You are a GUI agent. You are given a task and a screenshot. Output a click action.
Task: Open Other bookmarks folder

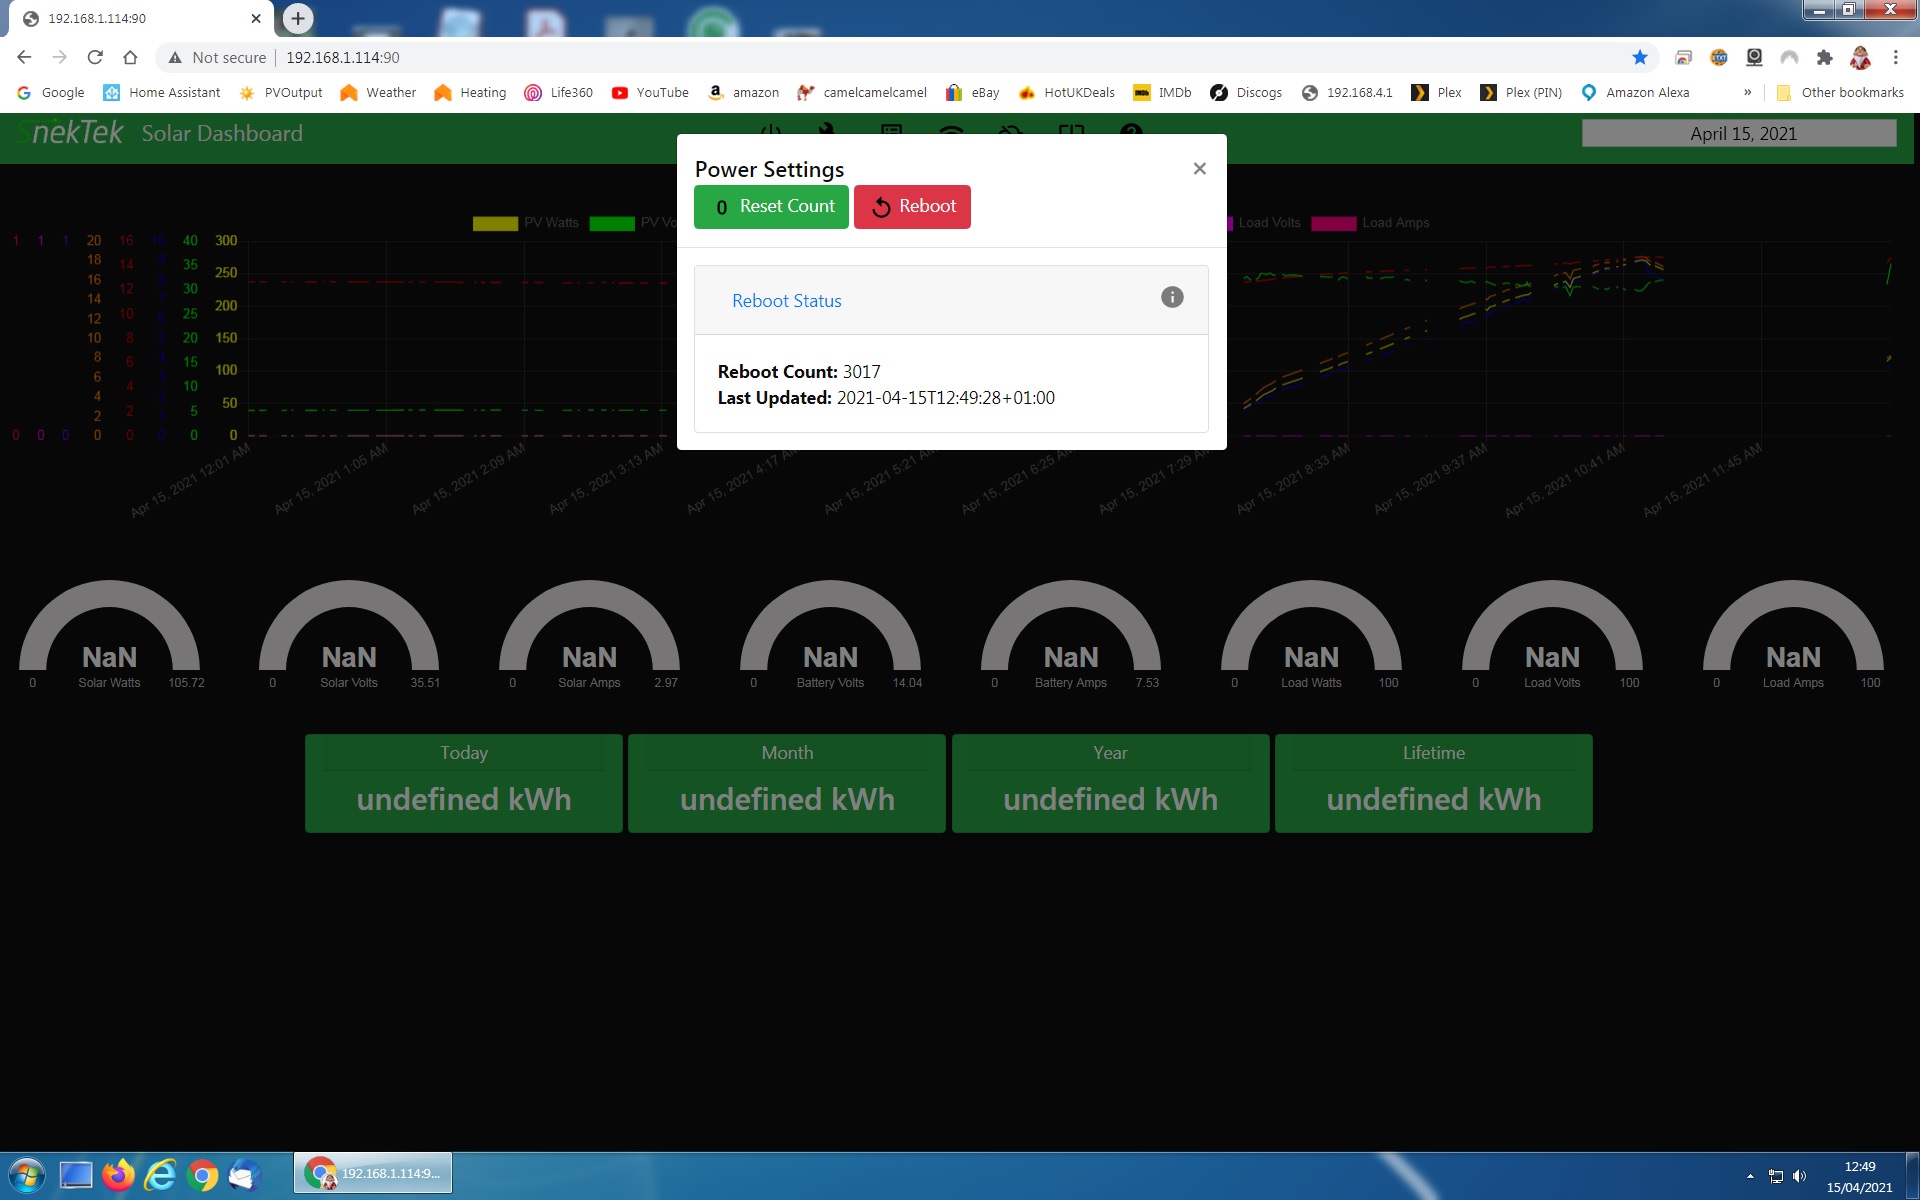tap(1840, 92)
